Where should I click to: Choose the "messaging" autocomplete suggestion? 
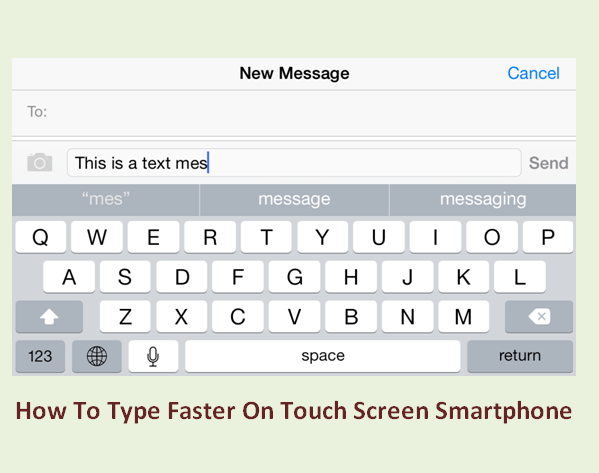pos(483,199)
